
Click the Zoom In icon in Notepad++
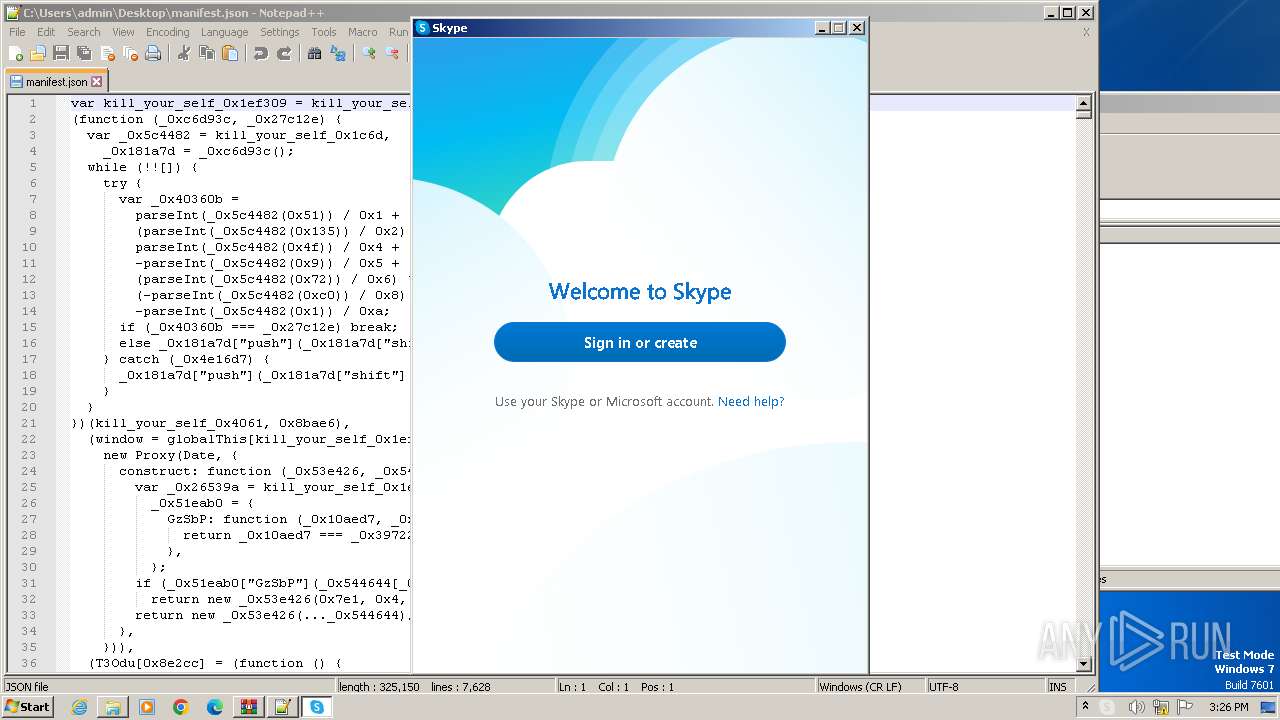[x=369, y=54]
